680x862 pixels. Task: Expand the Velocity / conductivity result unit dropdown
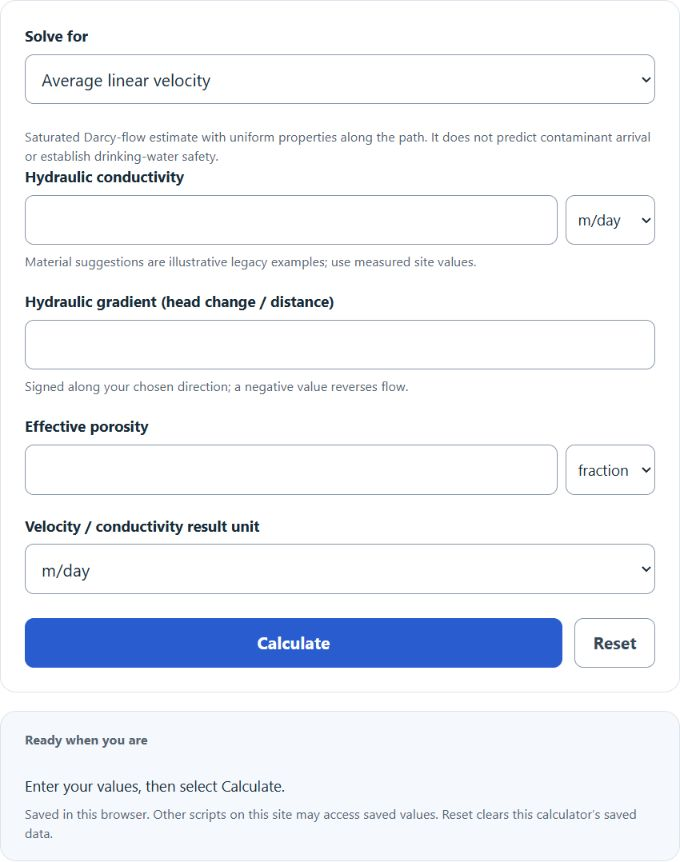tap(340, 569)
